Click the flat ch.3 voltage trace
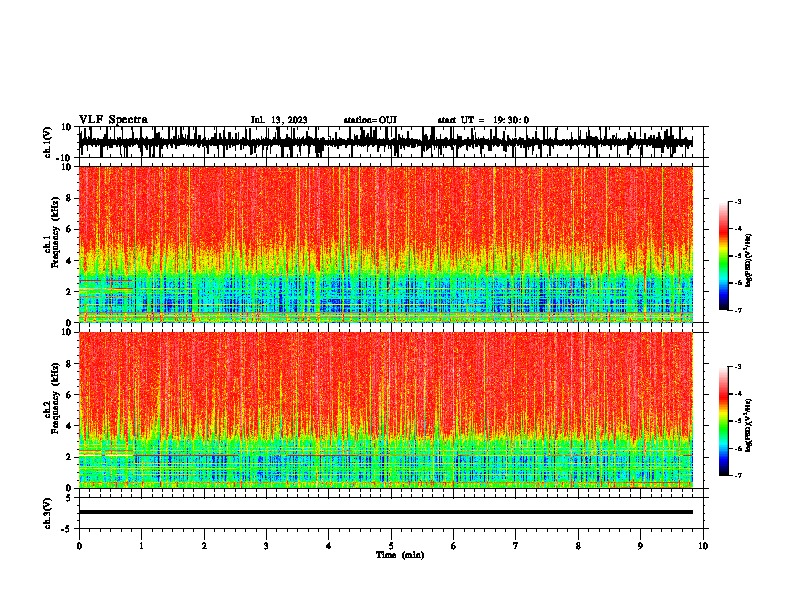The image size is (792, 612). 385,512
